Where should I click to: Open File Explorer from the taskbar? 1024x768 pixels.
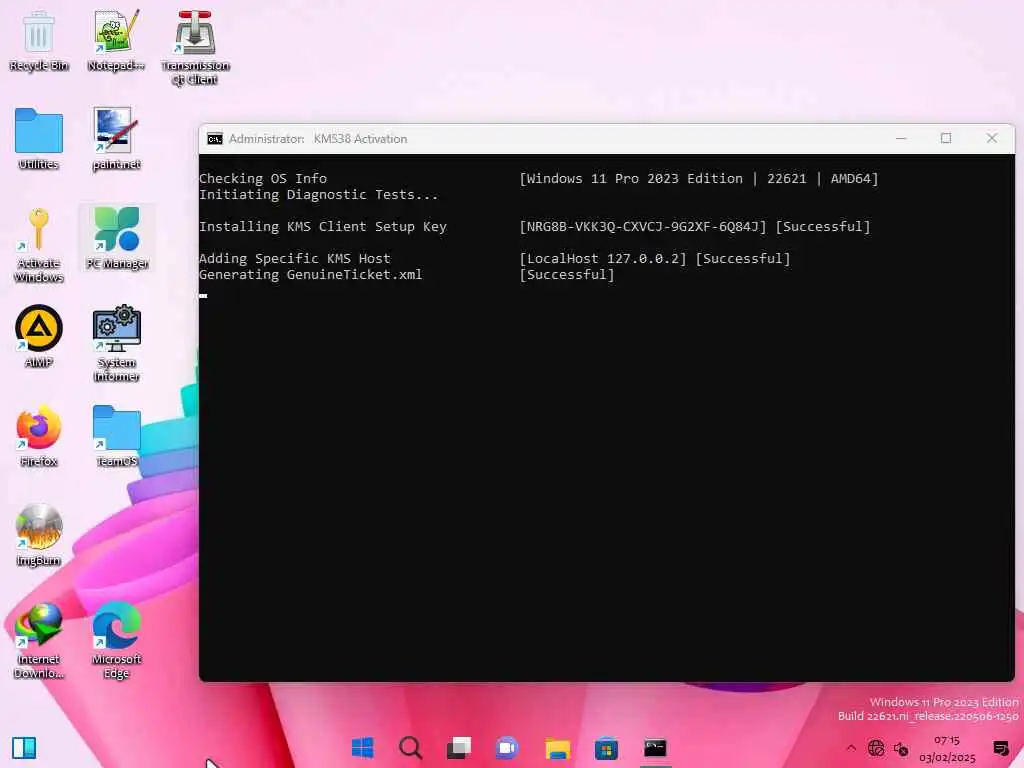[558, 748]
